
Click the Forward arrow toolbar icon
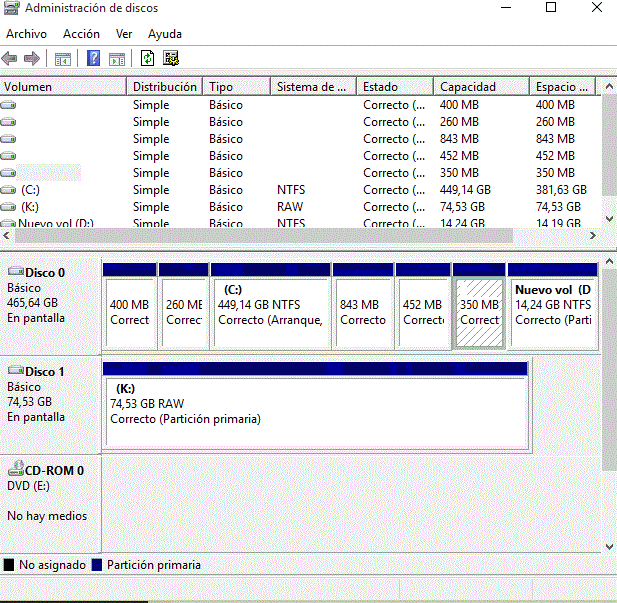[32, 58]
